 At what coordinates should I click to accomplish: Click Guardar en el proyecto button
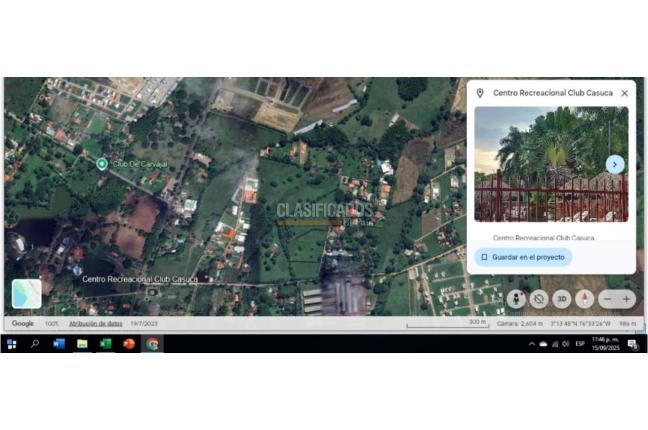(x=523, y=257)
